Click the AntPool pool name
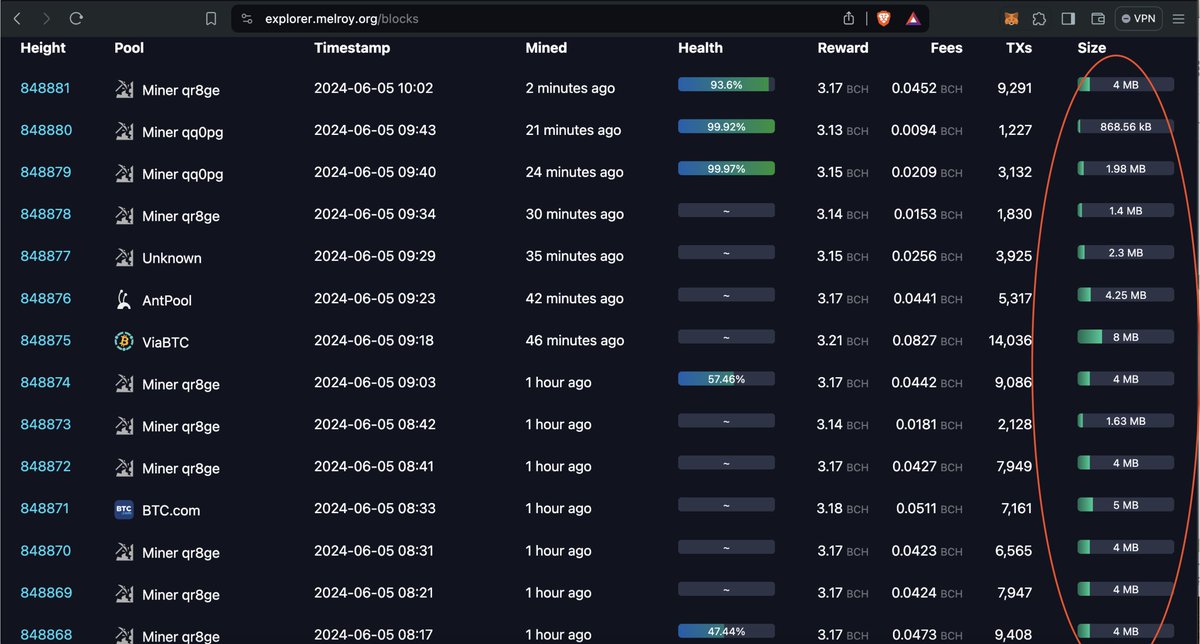 167,300
